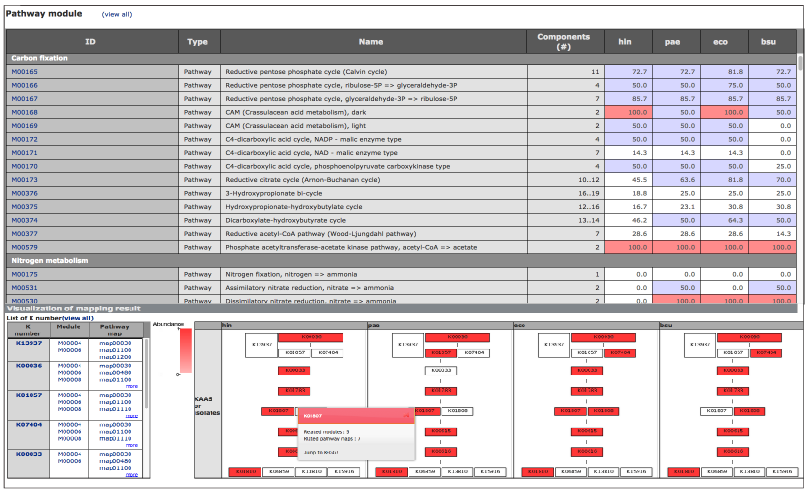Open module M00169
This screenshot has height=491, width=809.
click(x=25, y=125)
